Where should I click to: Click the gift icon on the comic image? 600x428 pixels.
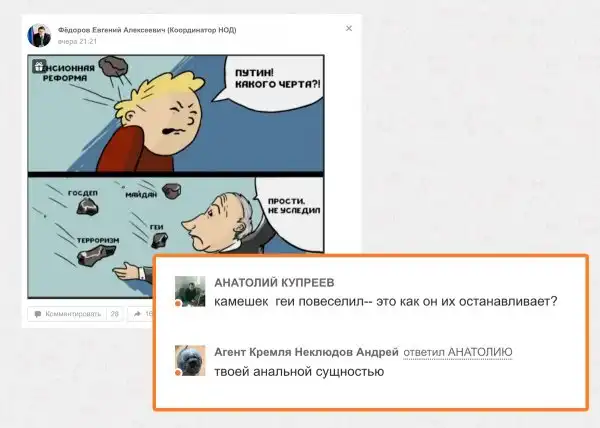coord(38,67)
